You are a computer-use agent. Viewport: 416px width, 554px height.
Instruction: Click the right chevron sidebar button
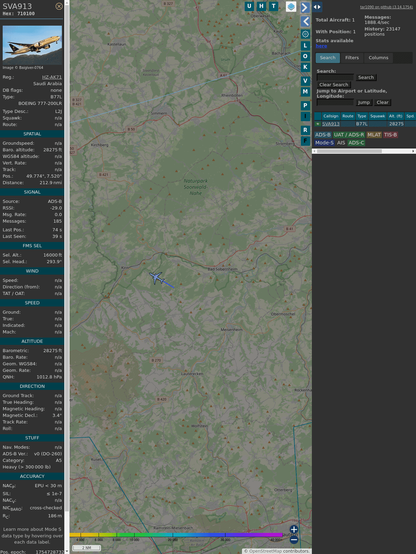point(305,7)
